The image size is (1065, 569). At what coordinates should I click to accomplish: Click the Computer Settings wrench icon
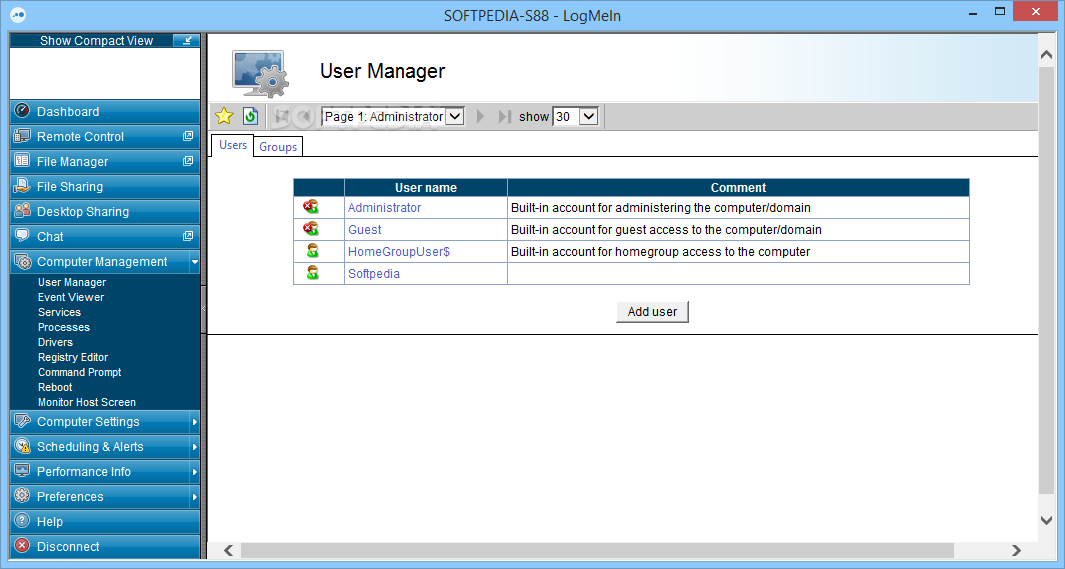[22, 421]
